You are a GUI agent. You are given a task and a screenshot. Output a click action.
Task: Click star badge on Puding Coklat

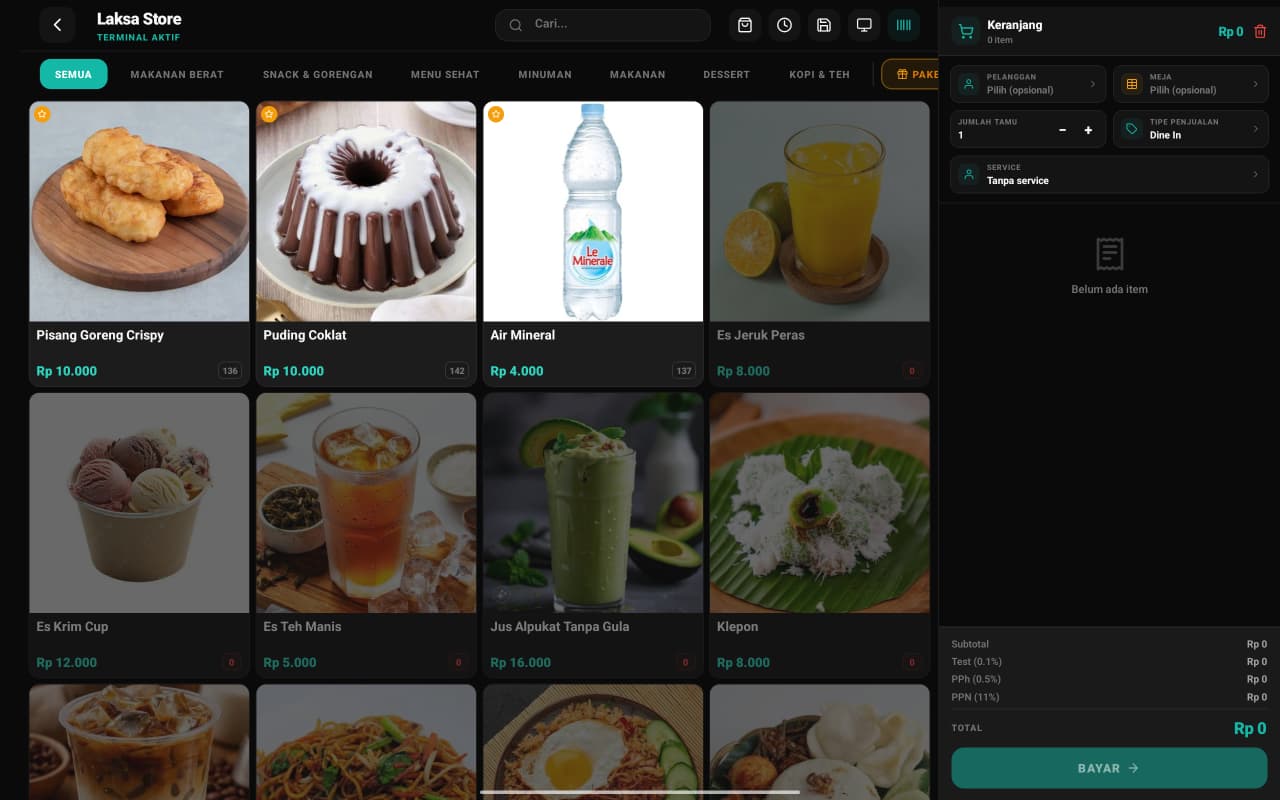coord(269,115)
